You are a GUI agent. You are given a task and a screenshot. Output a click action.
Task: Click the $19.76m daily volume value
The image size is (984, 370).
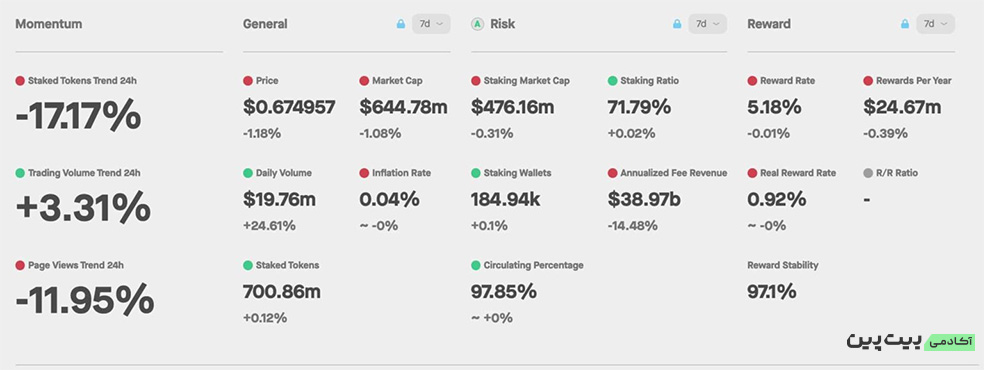point(280,199)
